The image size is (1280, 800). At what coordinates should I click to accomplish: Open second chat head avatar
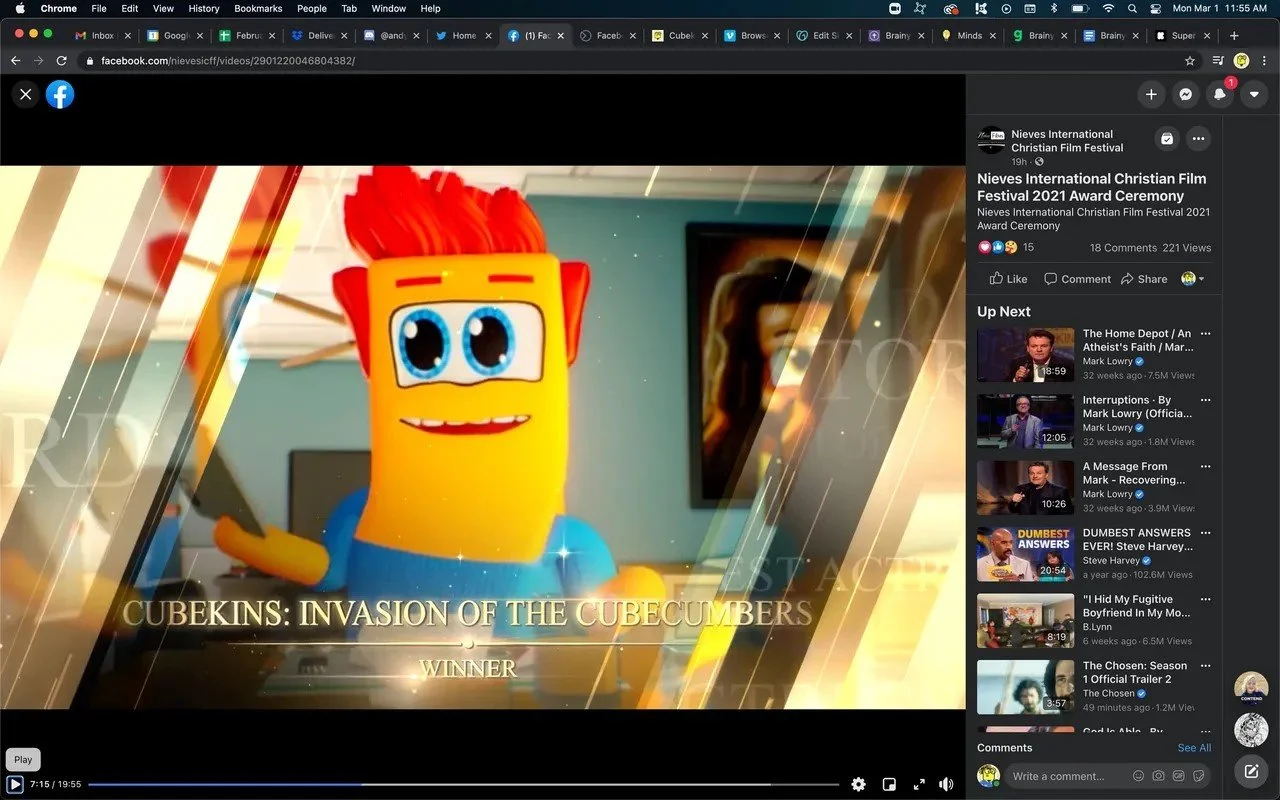[1251, 730]
